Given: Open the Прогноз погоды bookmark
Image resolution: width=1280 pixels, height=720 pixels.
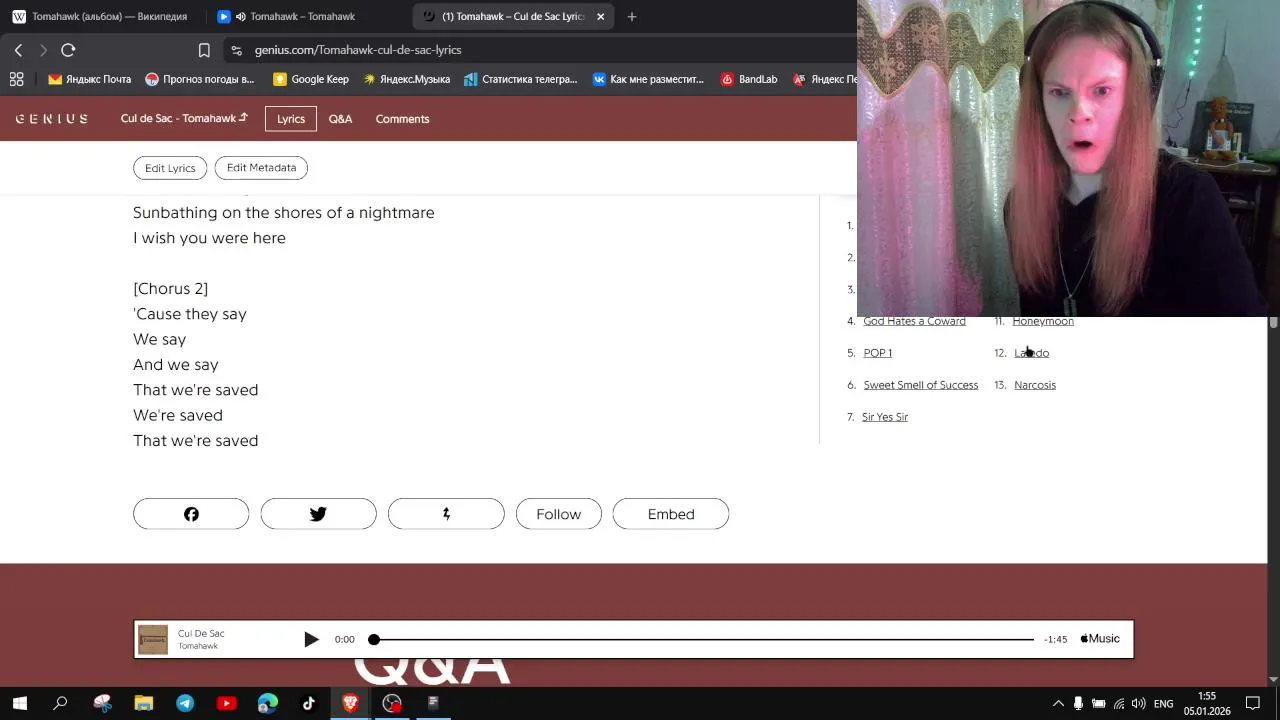Looking at the screenshot, I should [200, 79].
